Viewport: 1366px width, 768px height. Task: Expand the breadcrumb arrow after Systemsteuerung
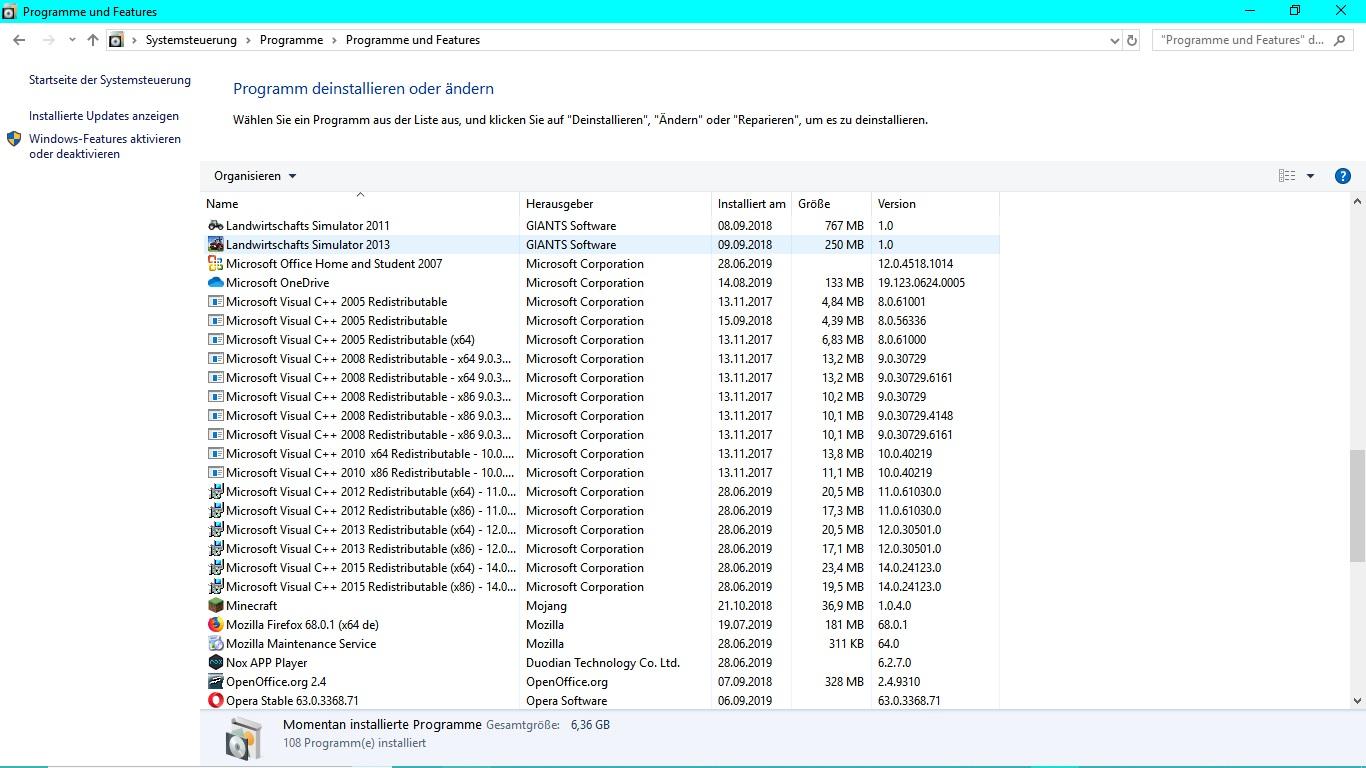(x=248, y=40)
